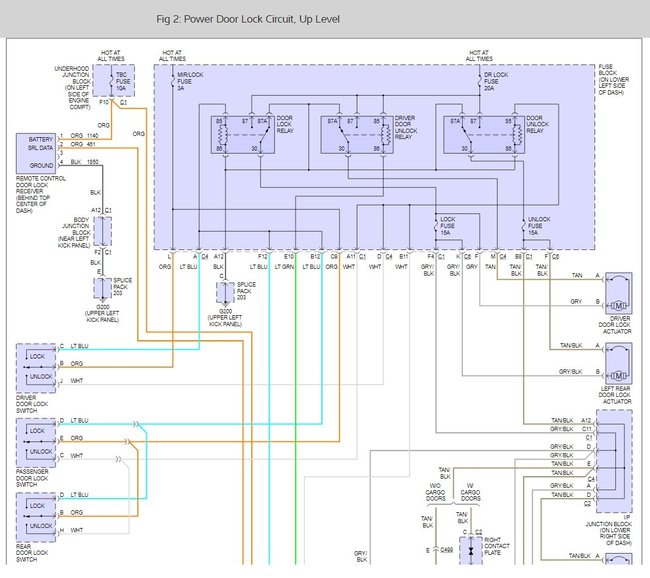
Task: Click the 'GROUND' terminal text in receiver
Action: pyautogui.click(x=41, y=165)
